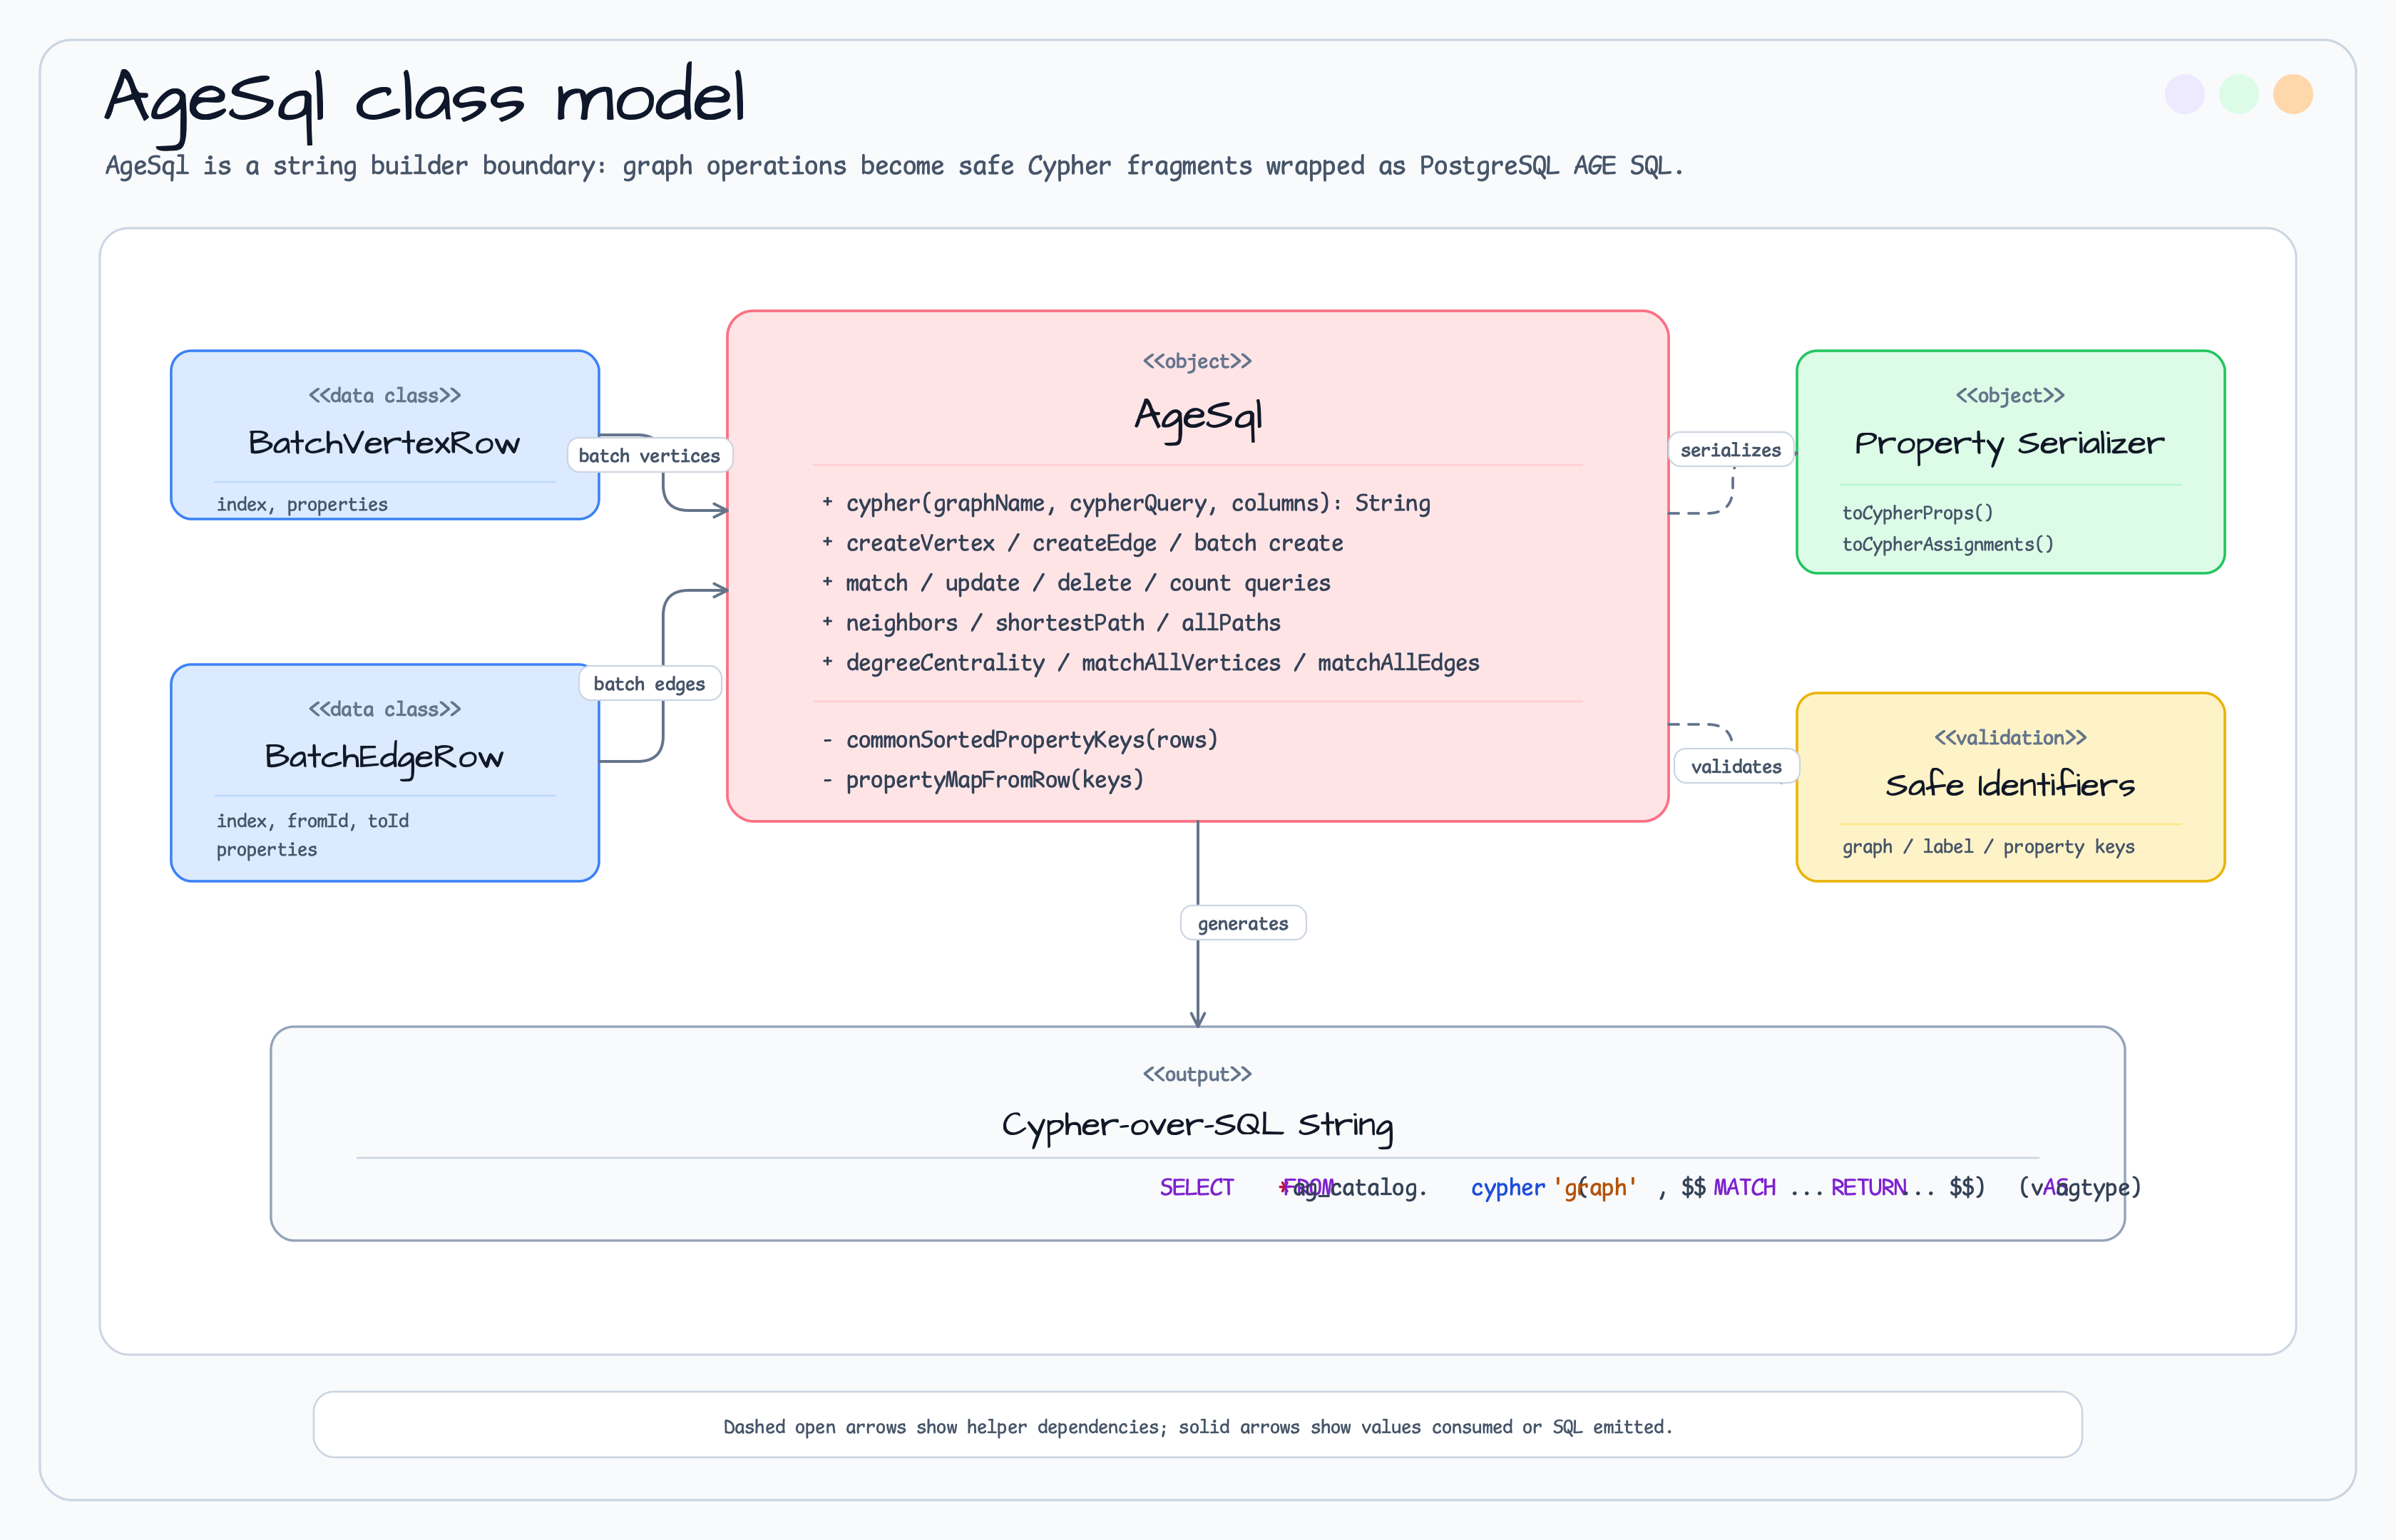Click <<object>> stereotype above Property Serializer
Image resolution: width=2396 pixels, height=1540 pixels.
[2009, 396]
